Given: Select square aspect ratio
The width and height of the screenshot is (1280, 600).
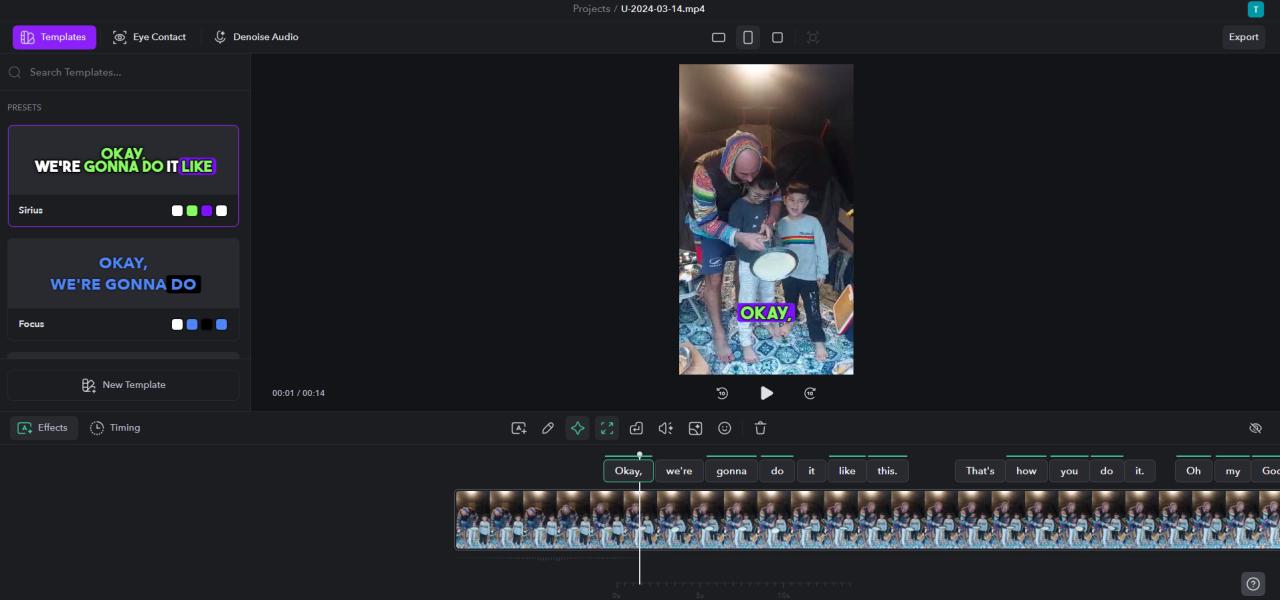Looking at the screenshot, I should [x=777, y=37].
